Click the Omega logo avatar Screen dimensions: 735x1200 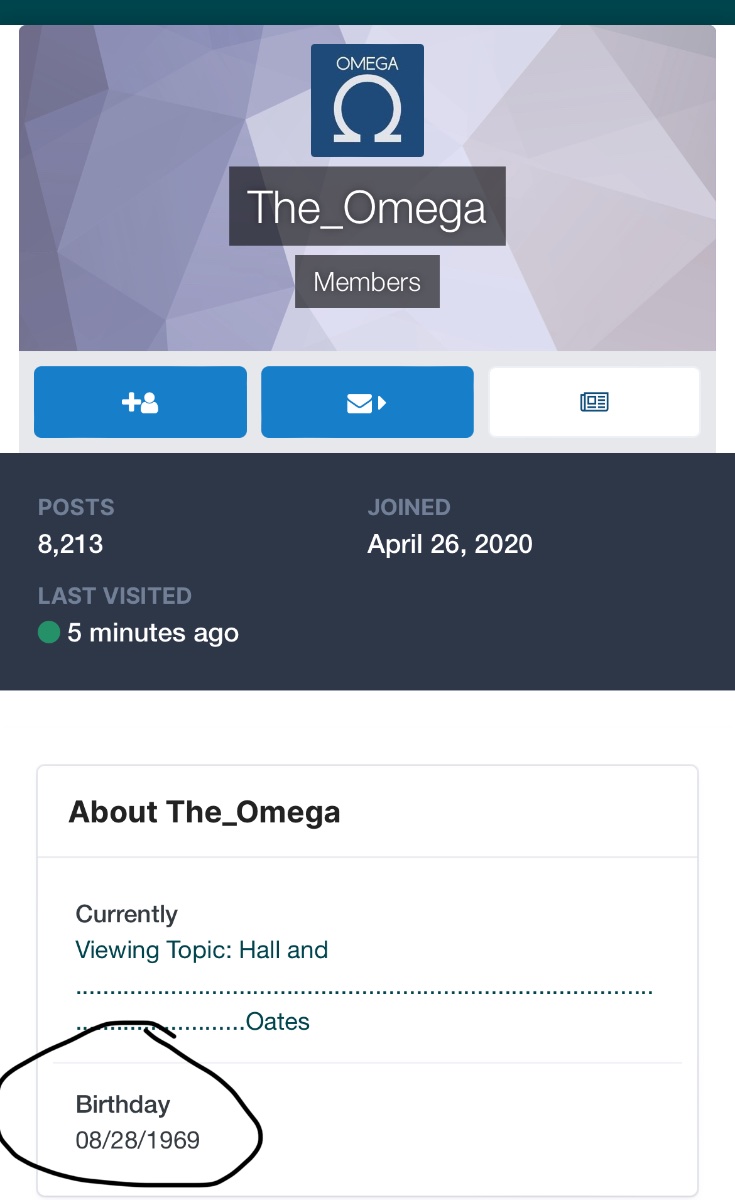coord(367,101)
